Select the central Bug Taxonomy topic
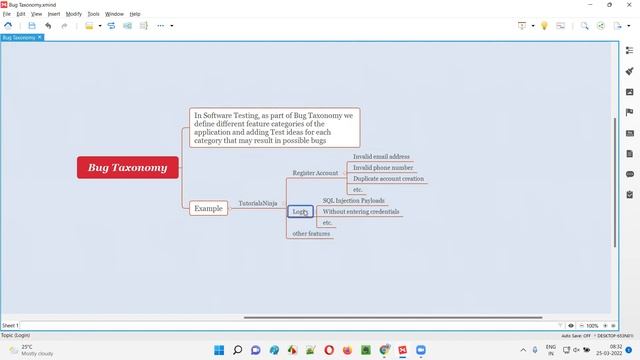This screenshot has width=640, height=360. pyautogui.click(x=128, y=167)
